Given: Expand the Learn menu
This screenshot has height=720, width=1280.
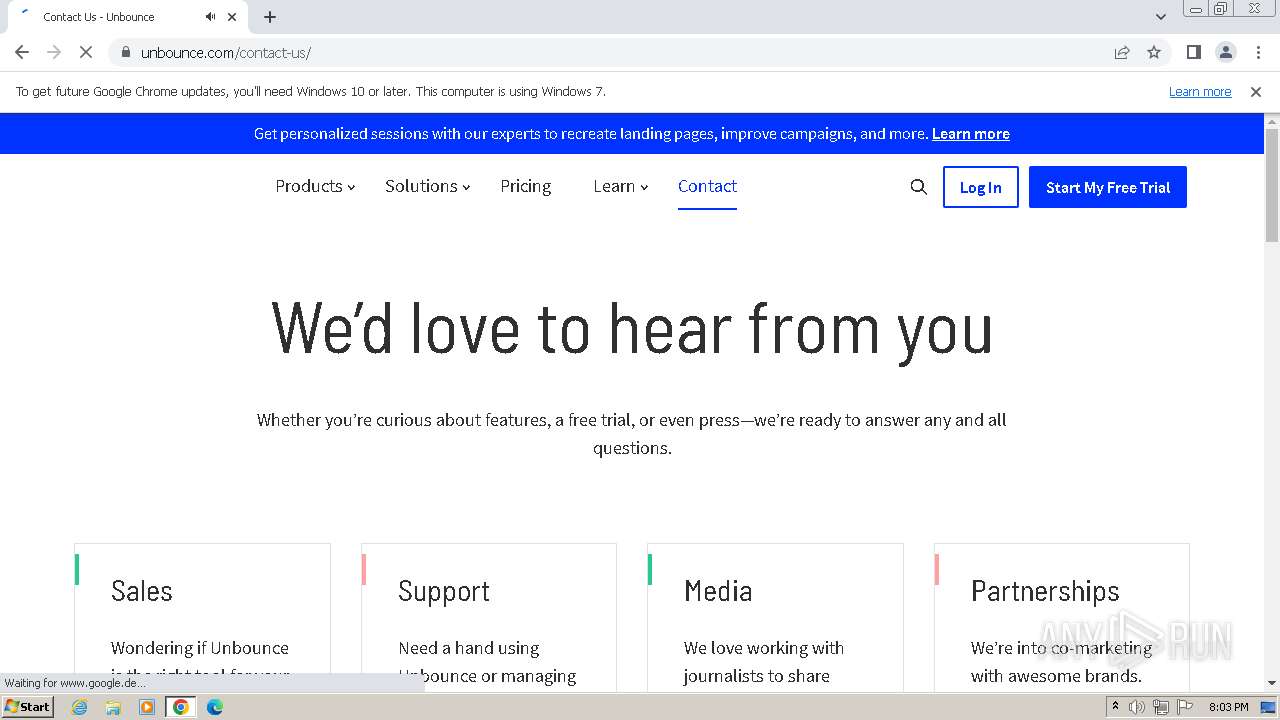Looking at the screenshot, I should 621,186.
